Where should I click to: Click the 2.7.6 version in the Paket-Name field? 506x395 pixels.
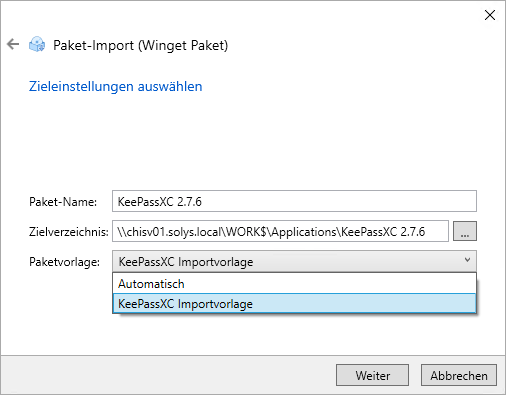point(189,202)
